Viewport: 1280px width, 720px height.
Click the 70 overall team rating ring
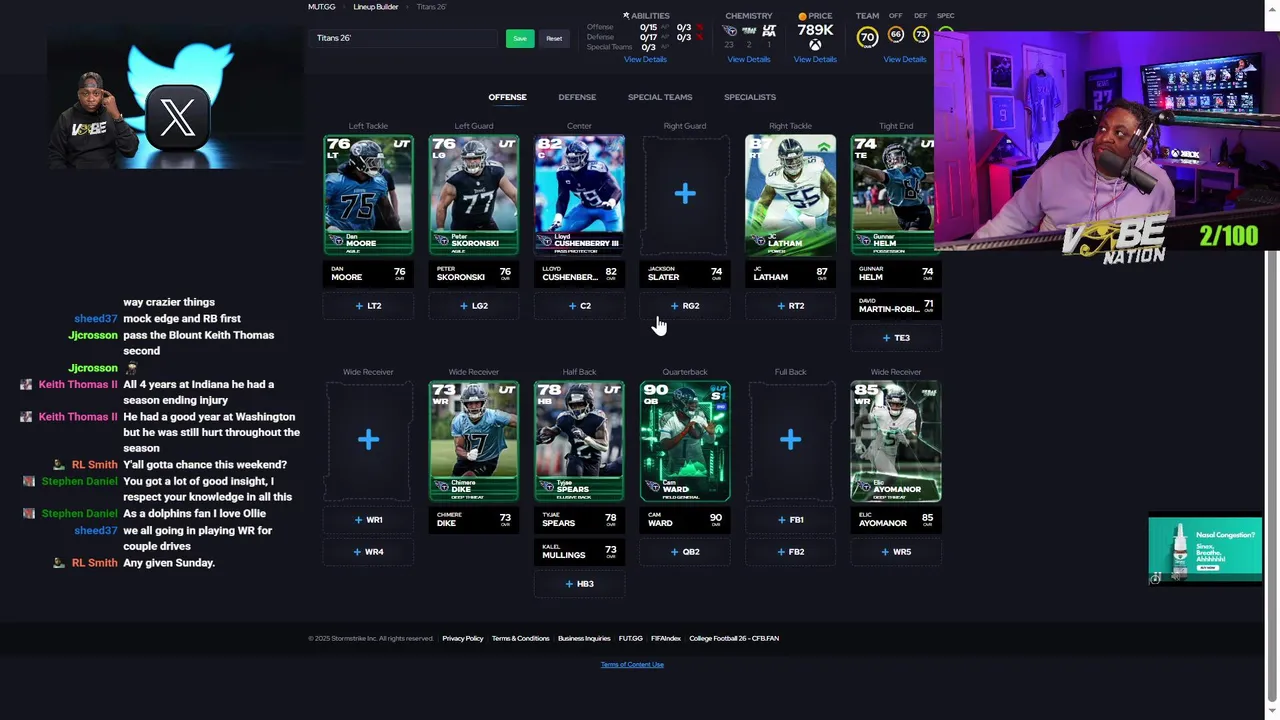867,37
